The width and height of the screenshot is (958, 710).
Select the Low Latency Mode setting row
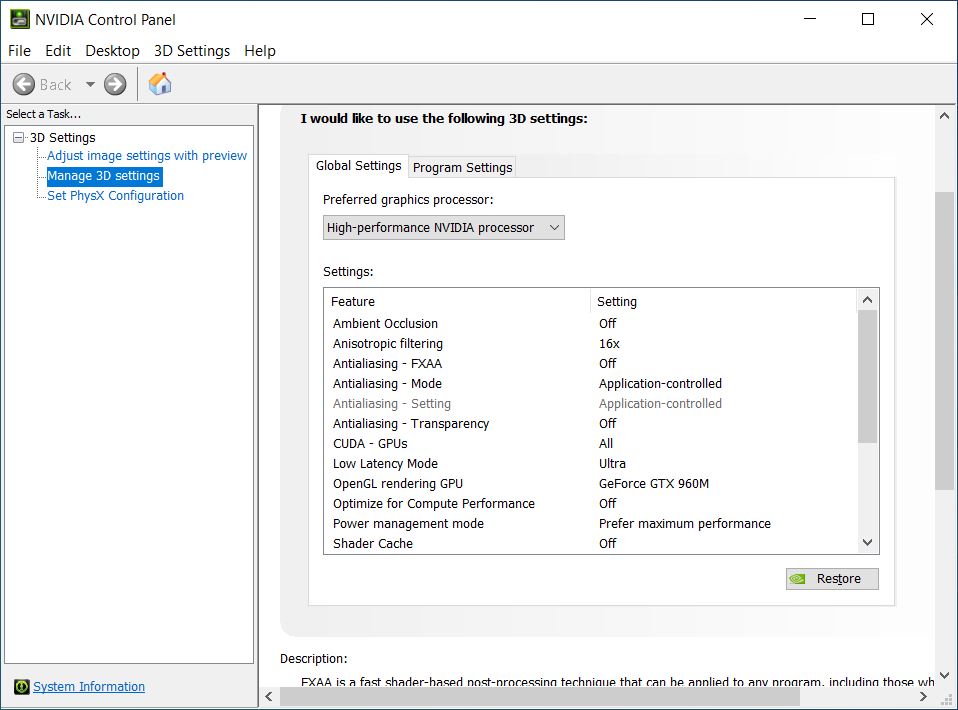click(x=385, y=464)
